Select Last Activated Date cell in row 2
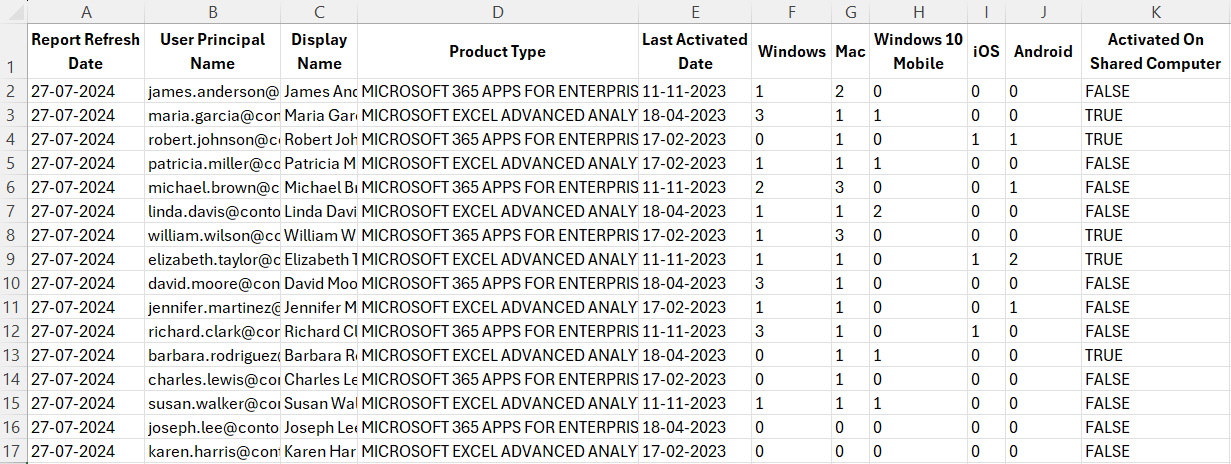 (x=695, y=91)
